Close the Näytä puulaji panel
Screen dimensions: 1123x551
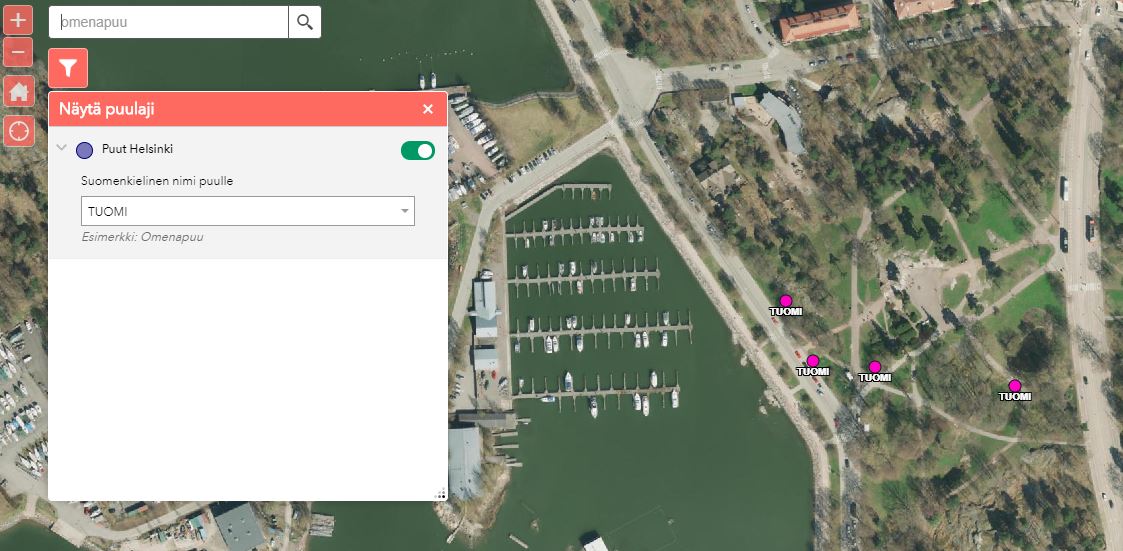[x=428, y=109]
